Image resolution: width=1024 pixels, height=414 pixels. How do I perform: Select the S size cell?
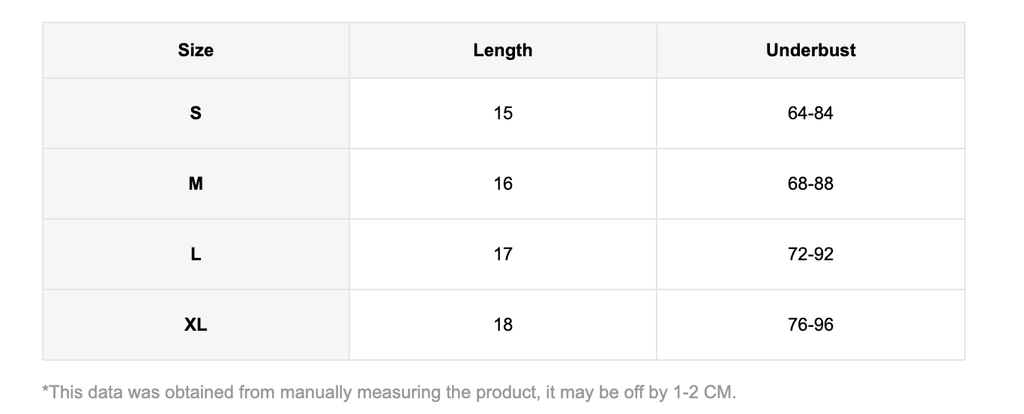click(195, 113)
